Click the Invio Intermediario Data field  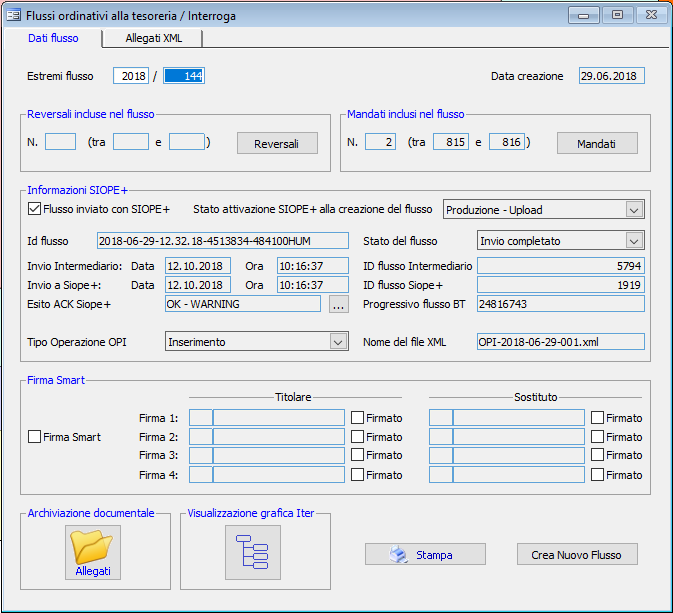tap(198, 266)
